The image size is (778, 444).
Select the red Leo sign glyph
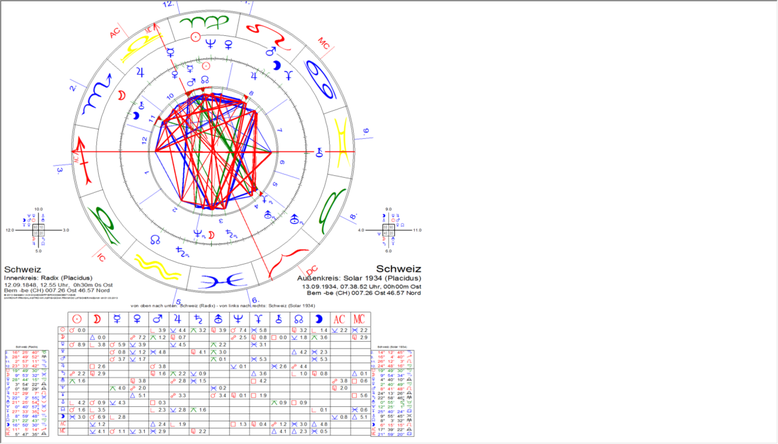pos(268,36)
